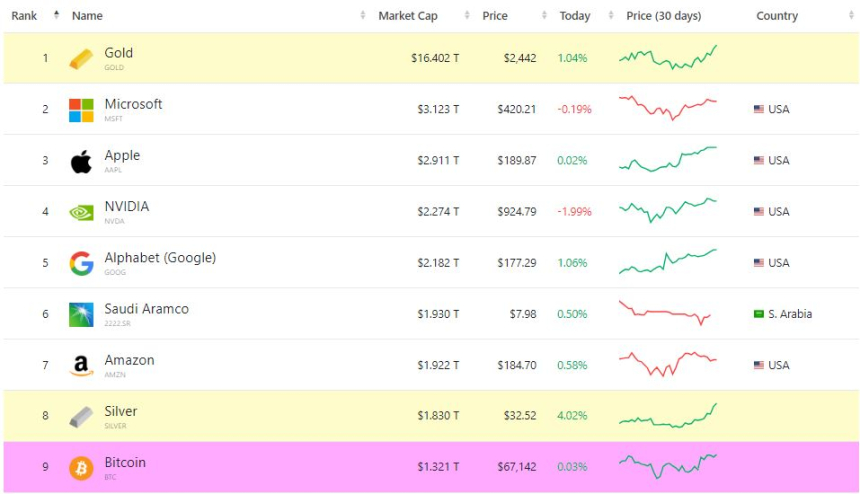Open the Saudi Aramco name link

tap(146, 309)
